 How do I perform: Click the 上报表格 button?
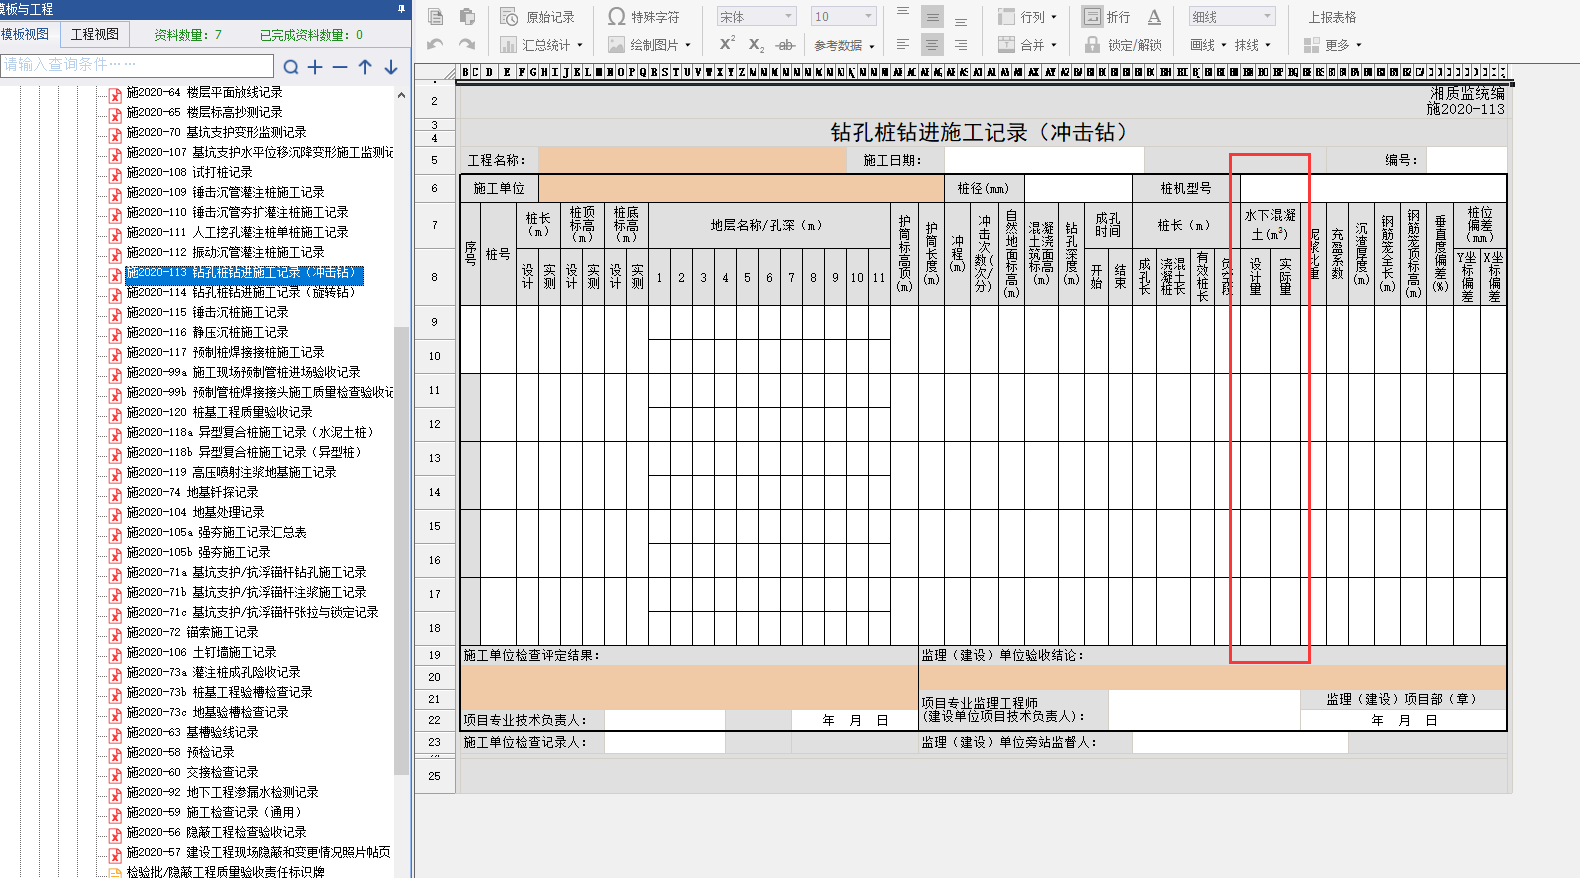point(1332,17)
